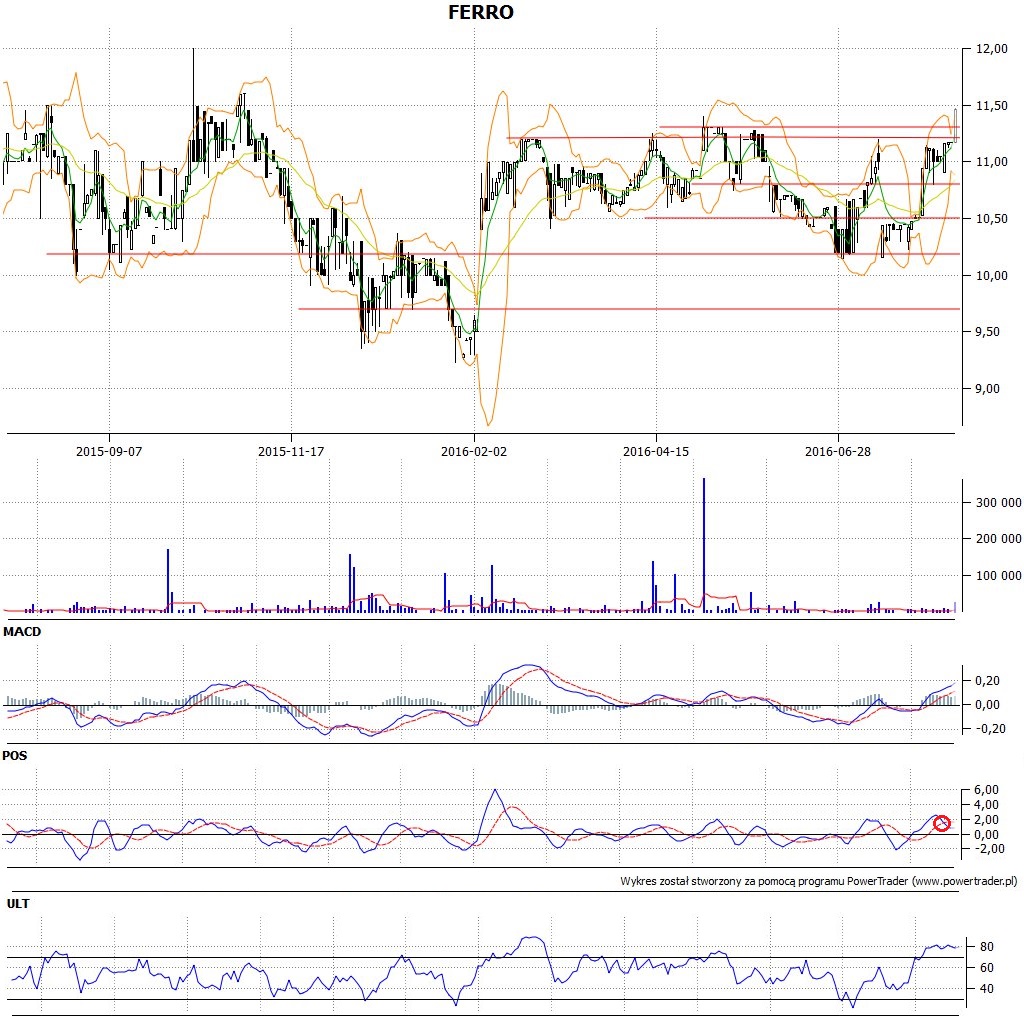This screenshot has height=1017, width=1024.
Task: Click the tallest volume bar above 300 000
Action: (703, 545)
